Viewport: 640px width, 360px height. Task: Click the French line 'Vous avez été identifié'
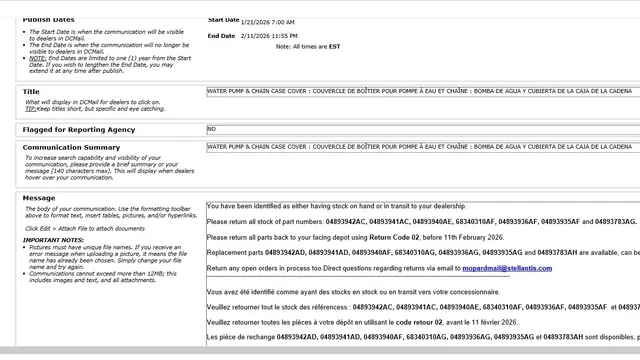pyautogui.click(x=353, y=292)
